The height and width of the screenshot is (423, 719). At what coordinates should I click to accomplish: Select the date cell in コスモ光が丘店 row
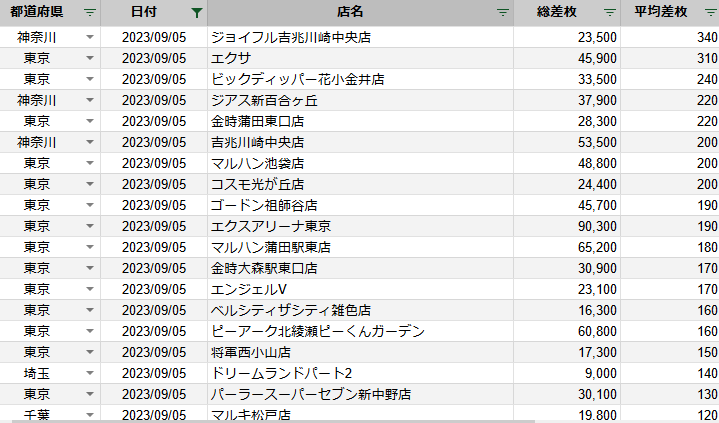[x=154, y=184]
